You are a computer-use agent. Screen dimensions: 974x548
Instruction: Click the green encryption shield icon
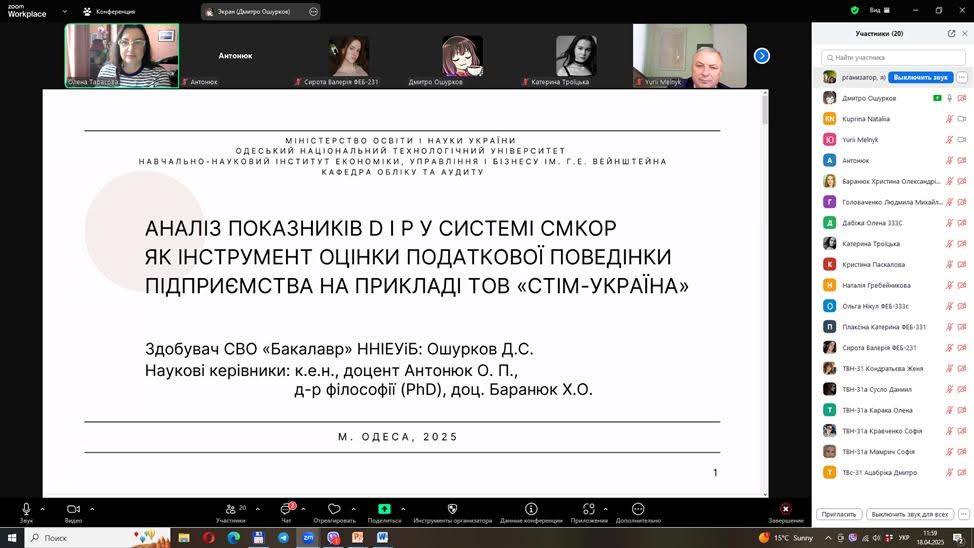pyautogui.click(x=855, y=11)
